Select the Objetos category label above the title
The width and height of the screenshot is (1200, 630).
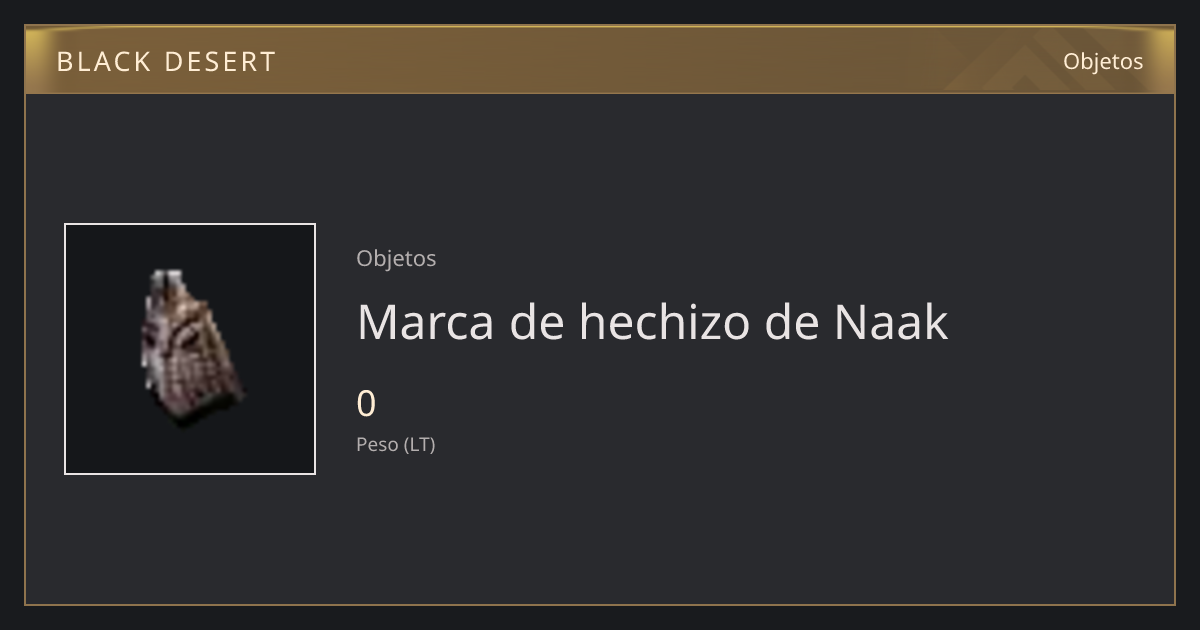[396, 258]
